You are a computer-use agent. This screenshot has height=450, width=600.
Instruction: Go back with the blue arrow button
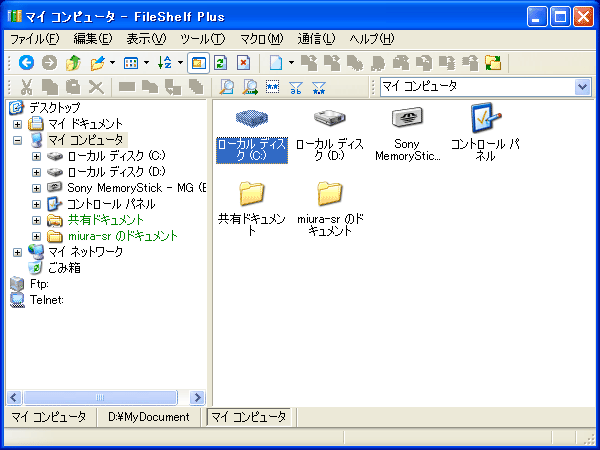[x=26, y=62]
